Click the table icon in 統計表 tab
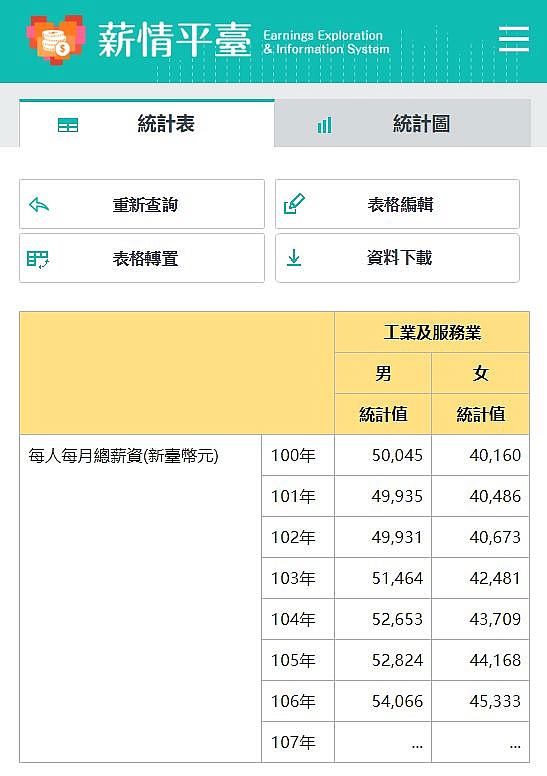547x776 pixels. point(68,125)
